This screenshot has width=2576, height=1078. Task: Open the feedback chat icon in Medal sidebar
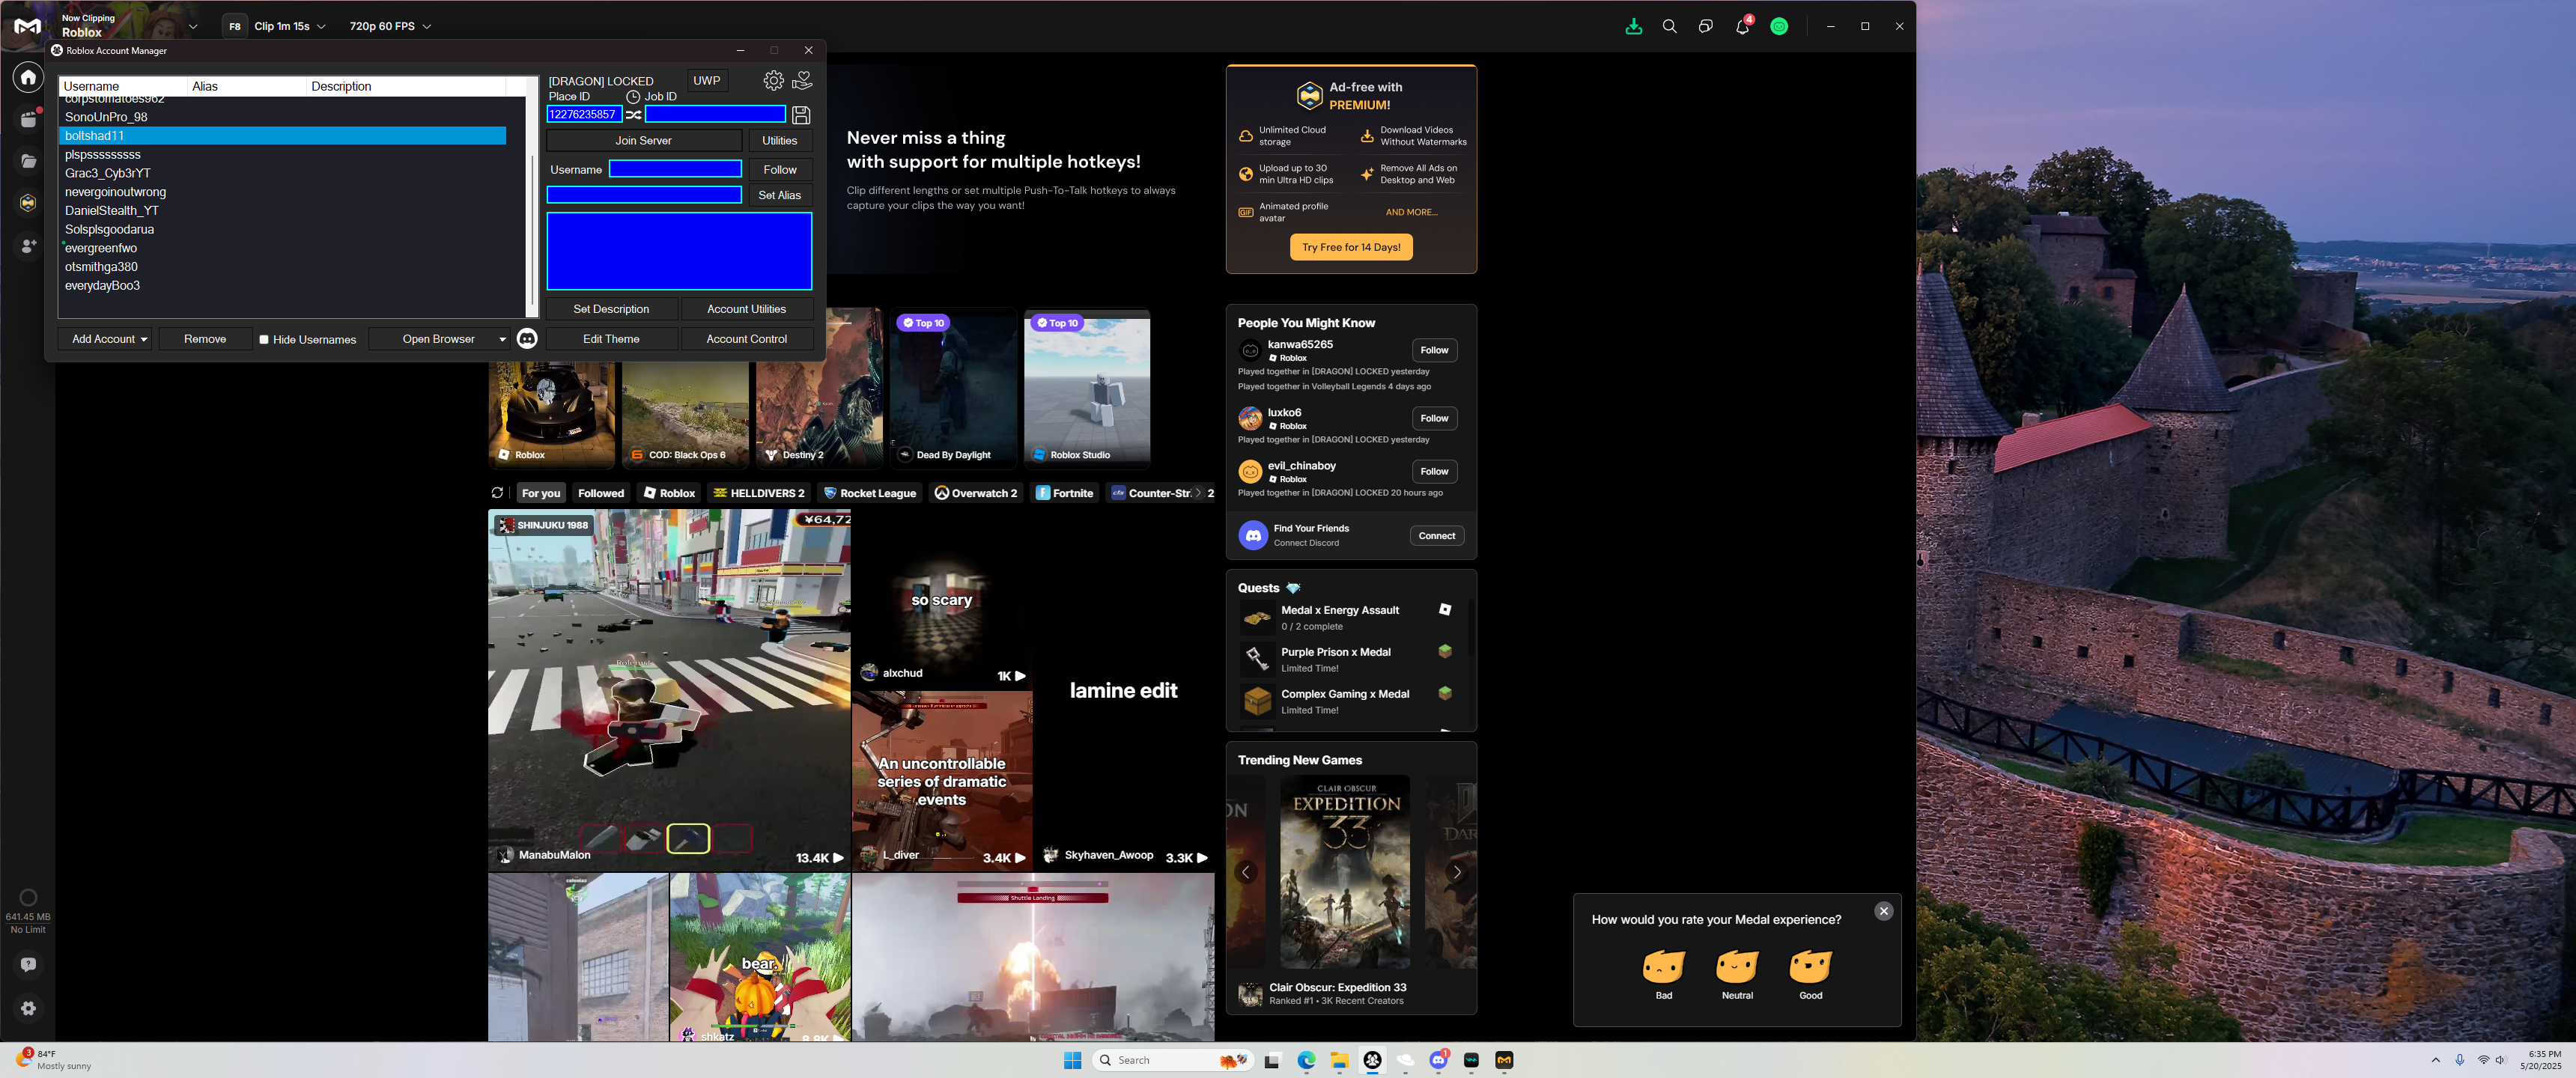coord(28,964)
